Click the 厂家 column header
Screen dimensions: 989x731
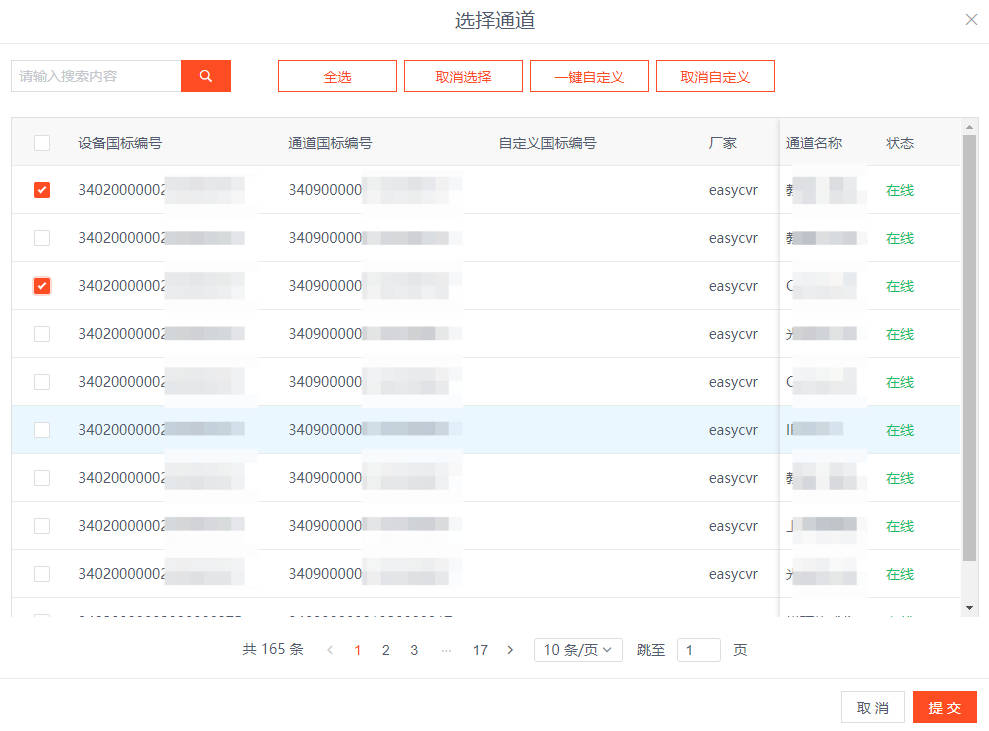(722, 143)
